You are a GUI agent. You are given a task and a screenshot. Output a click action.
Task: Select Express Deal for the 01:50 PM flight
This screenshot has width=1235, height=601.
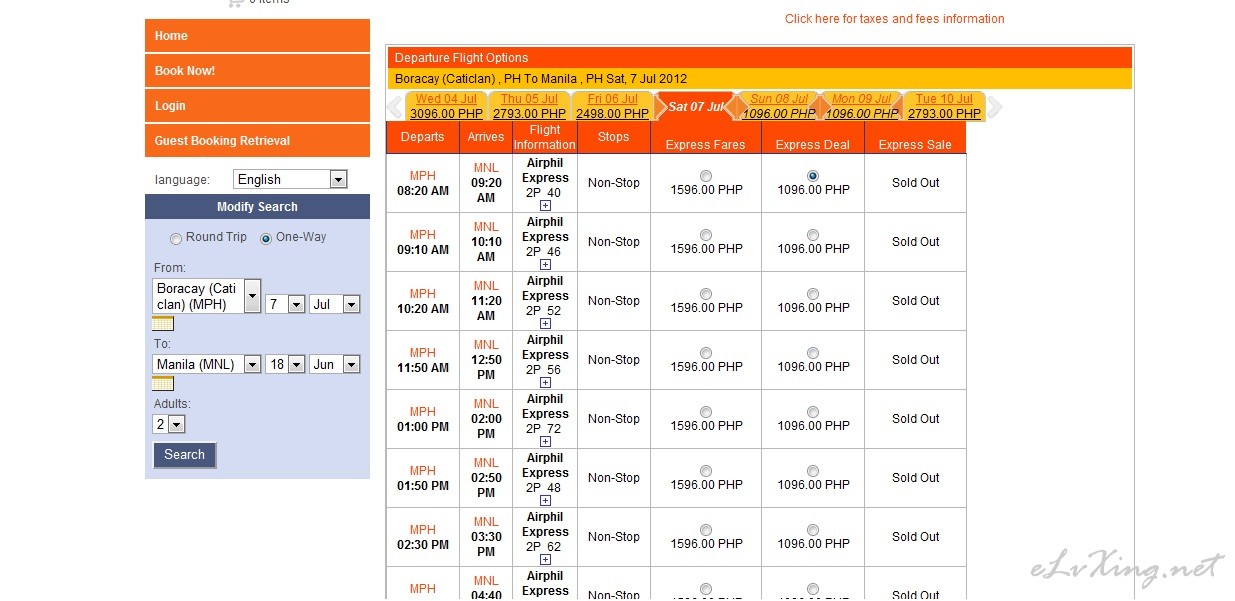pos(813,471)
